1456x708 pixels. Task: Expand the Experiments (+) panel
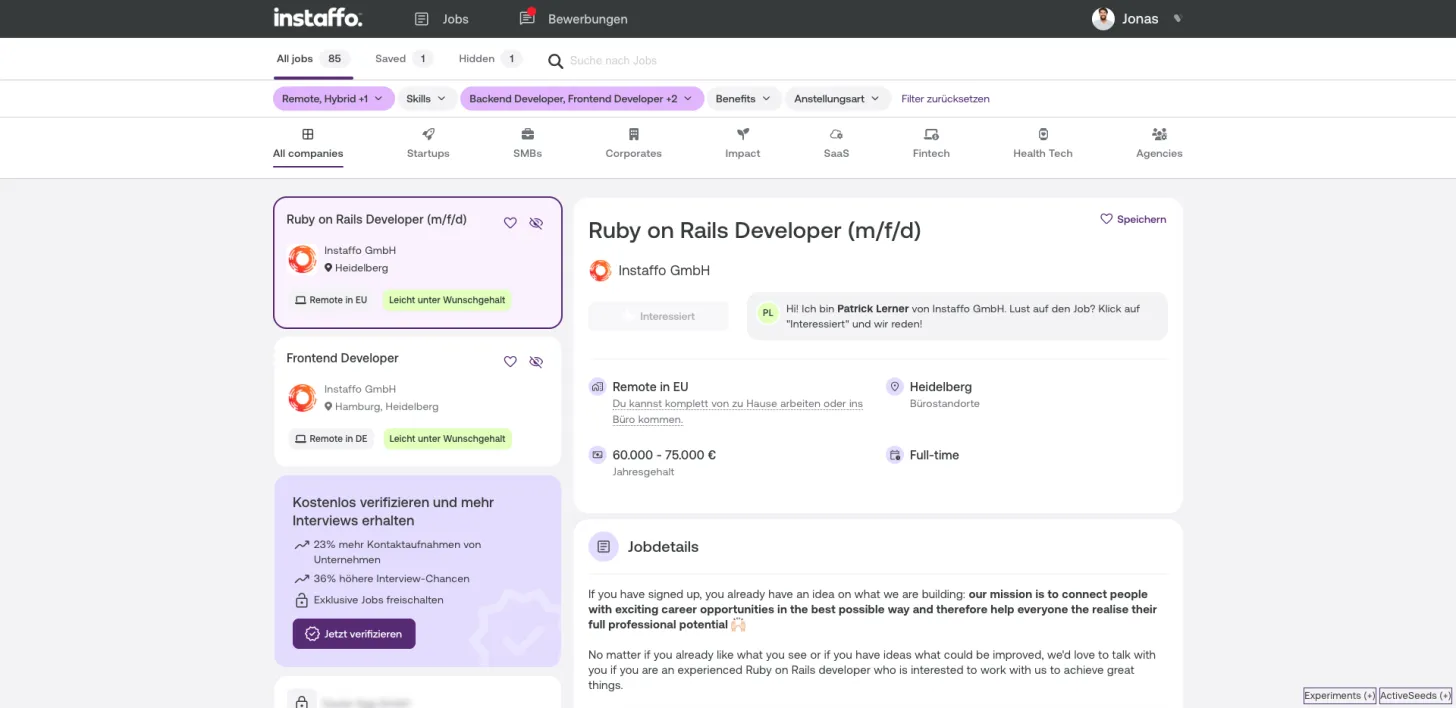point(1340,695)
